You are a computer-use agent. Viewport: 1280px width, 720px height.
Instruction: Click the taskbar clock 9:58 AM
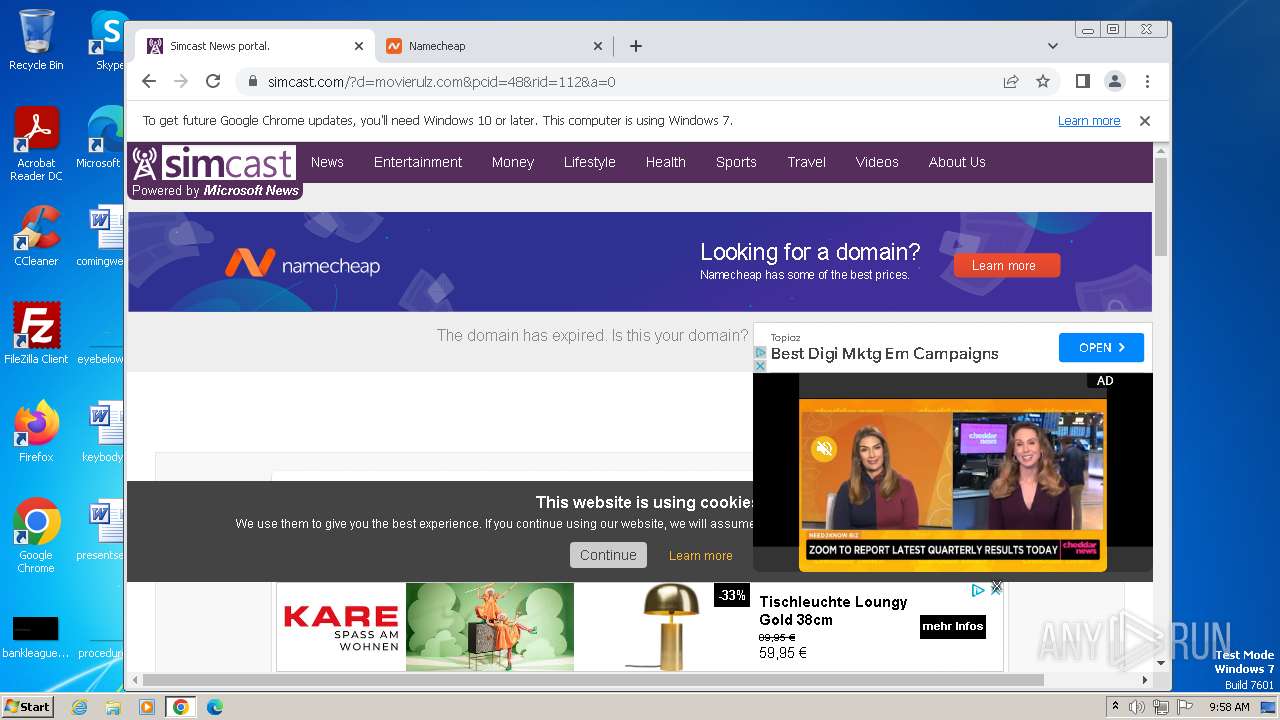[1229, 707]
